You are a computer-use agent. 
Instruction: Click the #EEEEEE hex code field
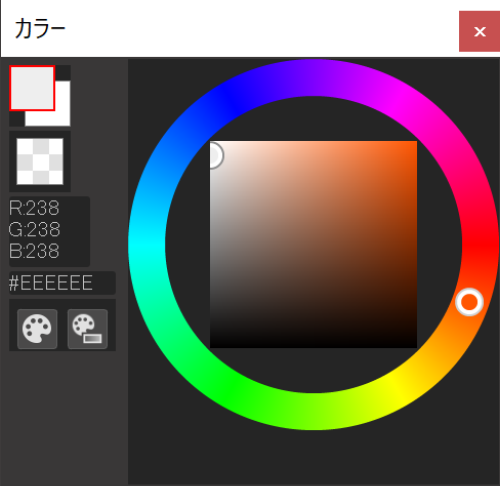coord(62,283)
